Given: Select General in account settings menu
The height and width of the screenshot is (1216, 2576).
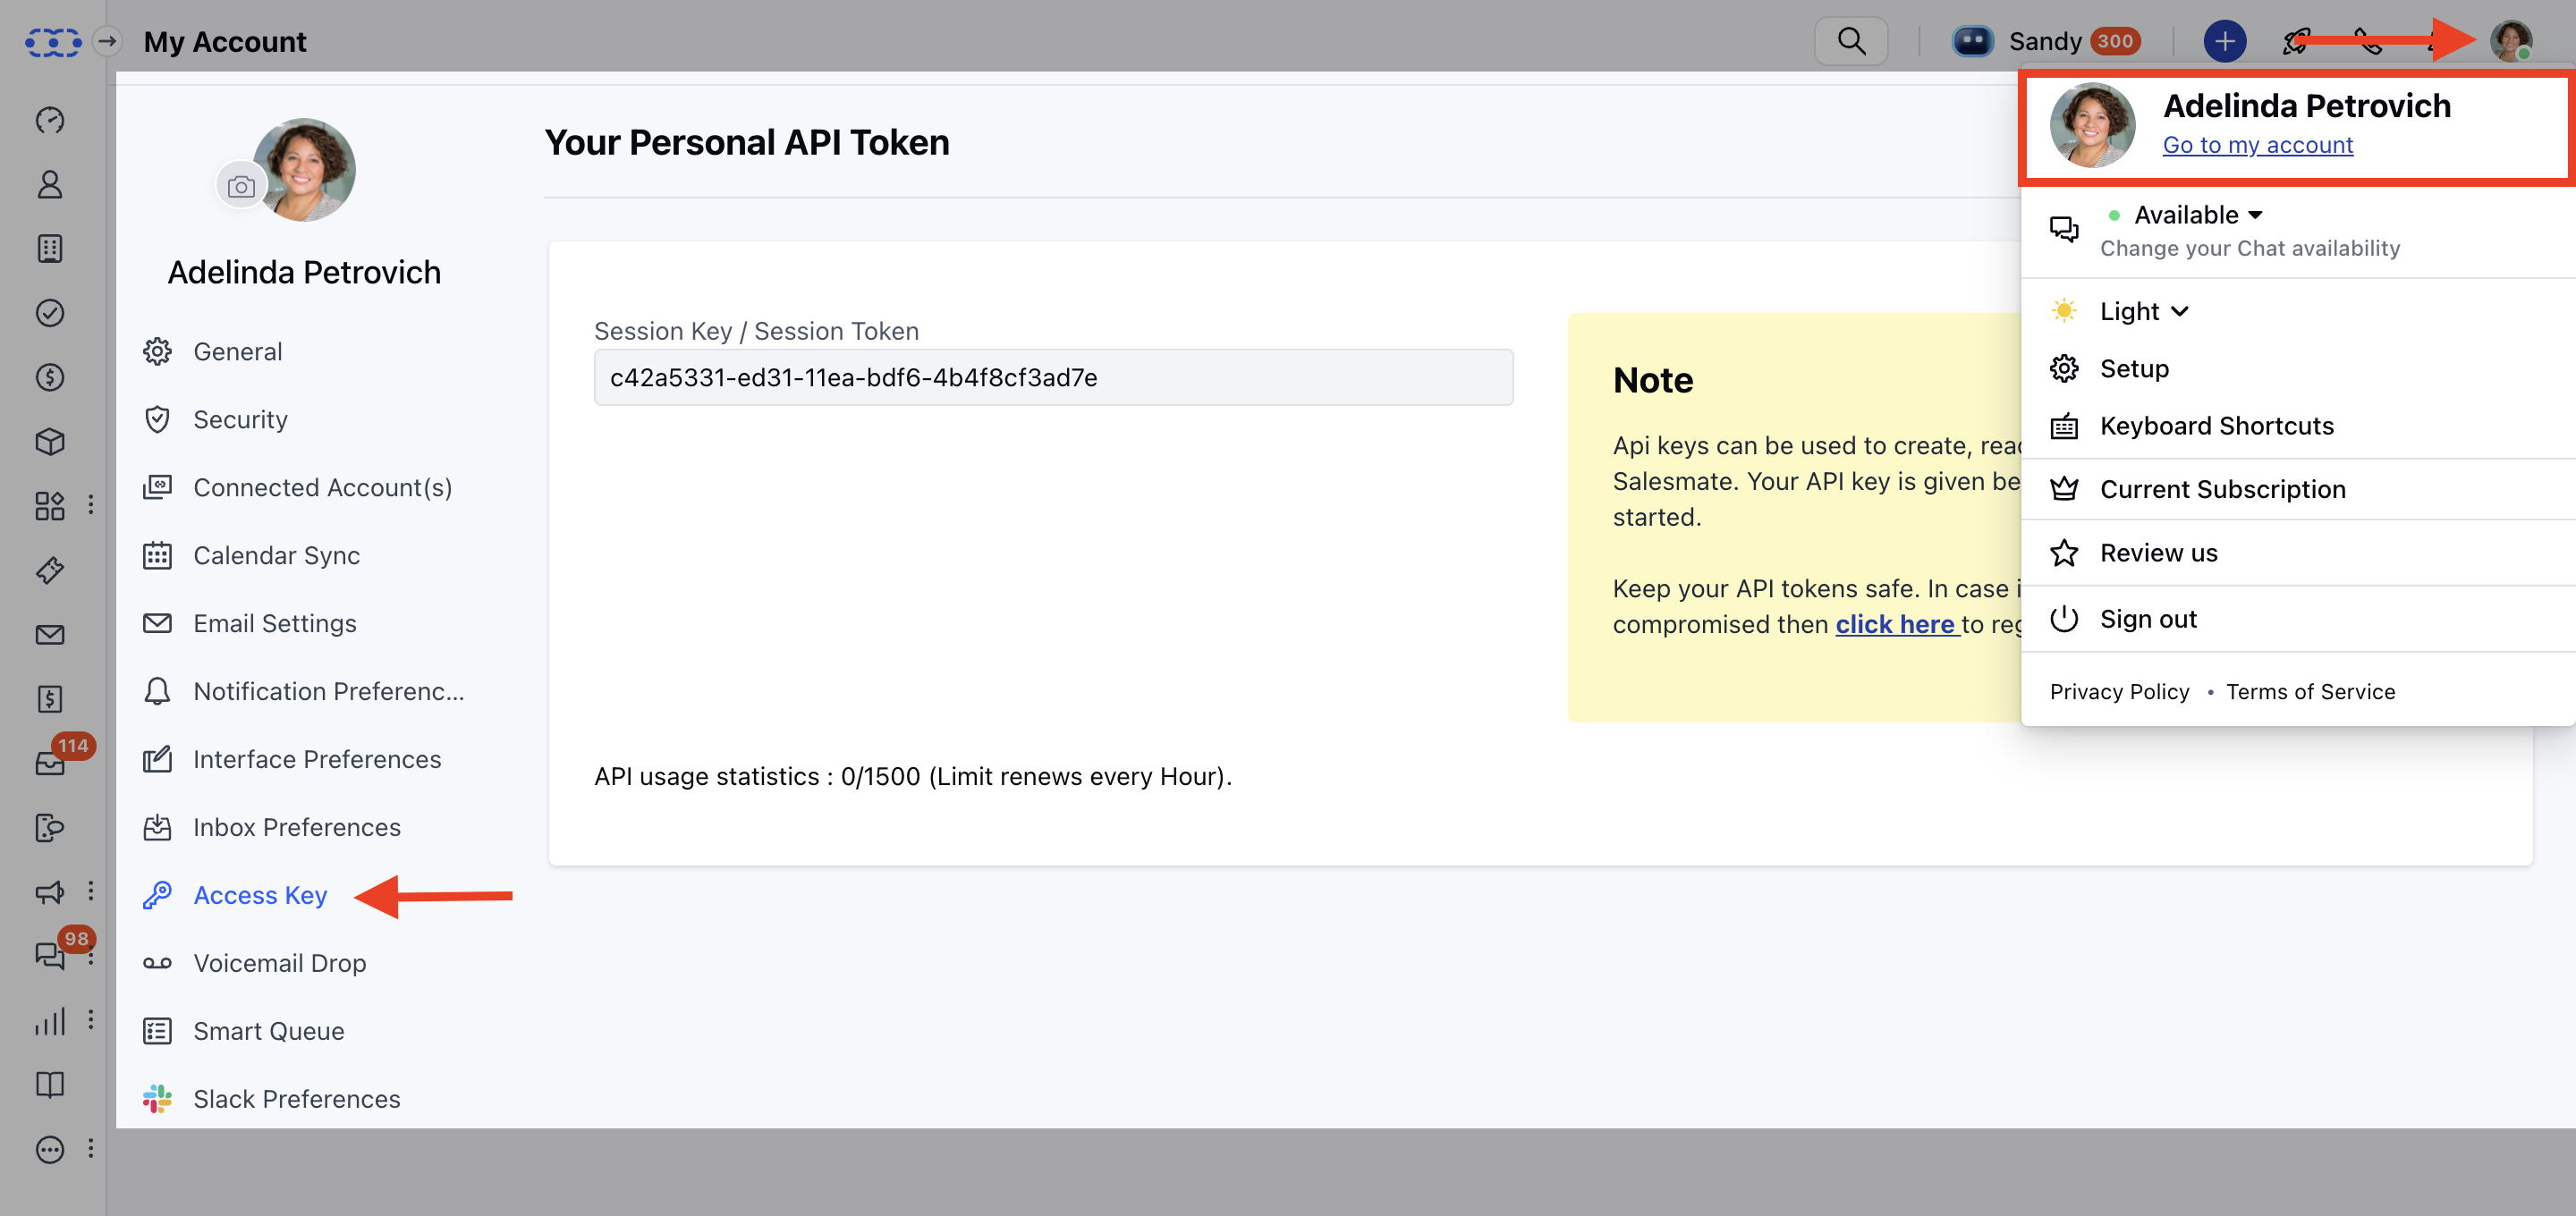Looking at the screenshot, I should tap(237, 352).
